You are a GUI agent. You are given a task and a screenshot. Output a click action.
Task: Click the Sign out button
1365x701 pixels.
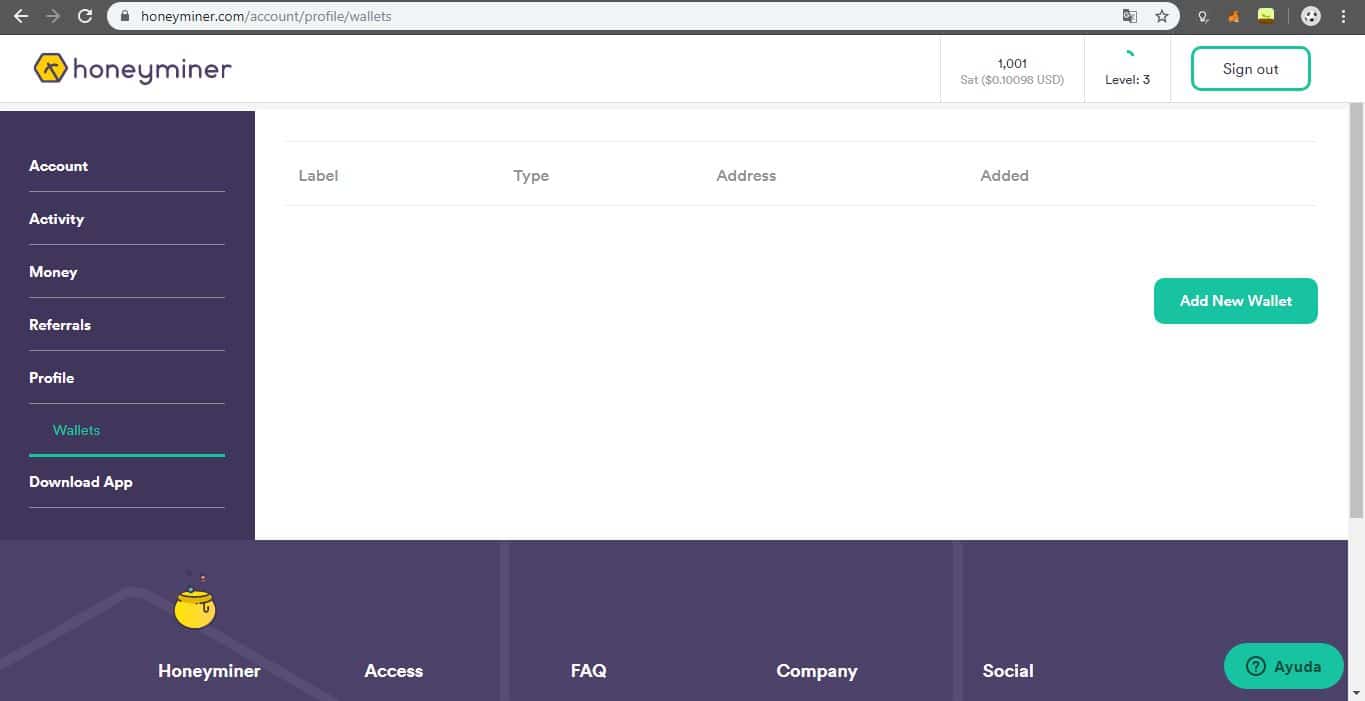pos(1250,69)
